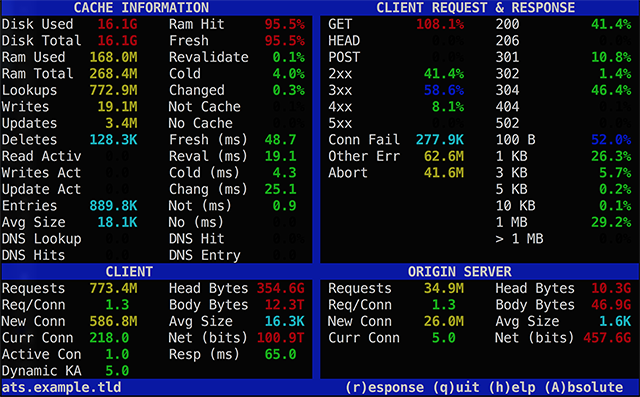Select the Ram Hit label

pyautogui.click(x=197, y=24)
